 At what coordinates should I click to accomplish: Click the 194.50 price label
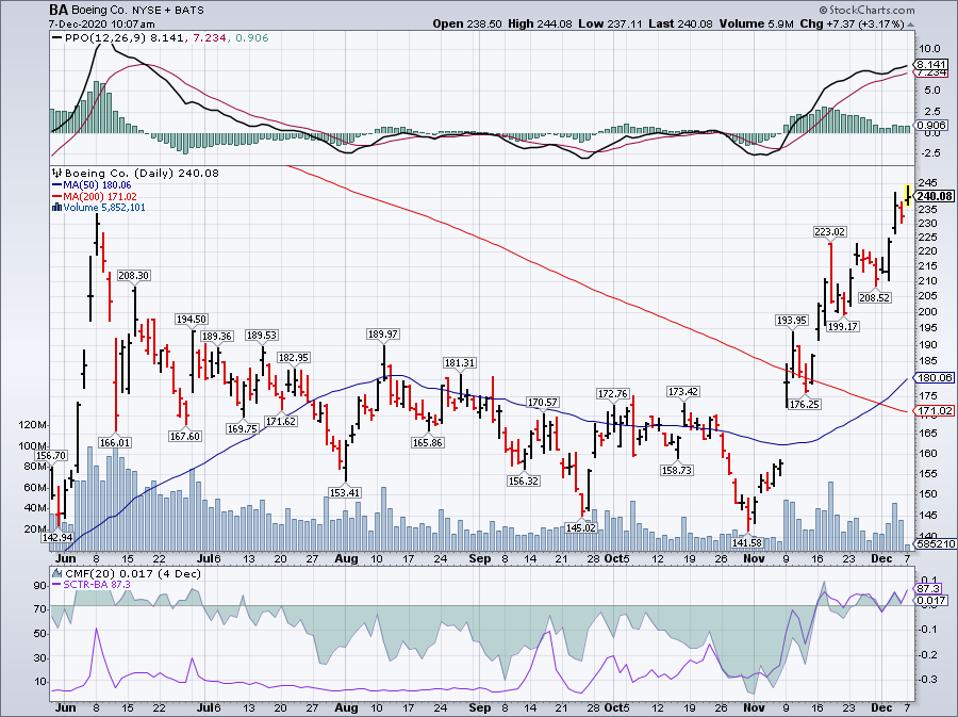(x=192, y=319)
